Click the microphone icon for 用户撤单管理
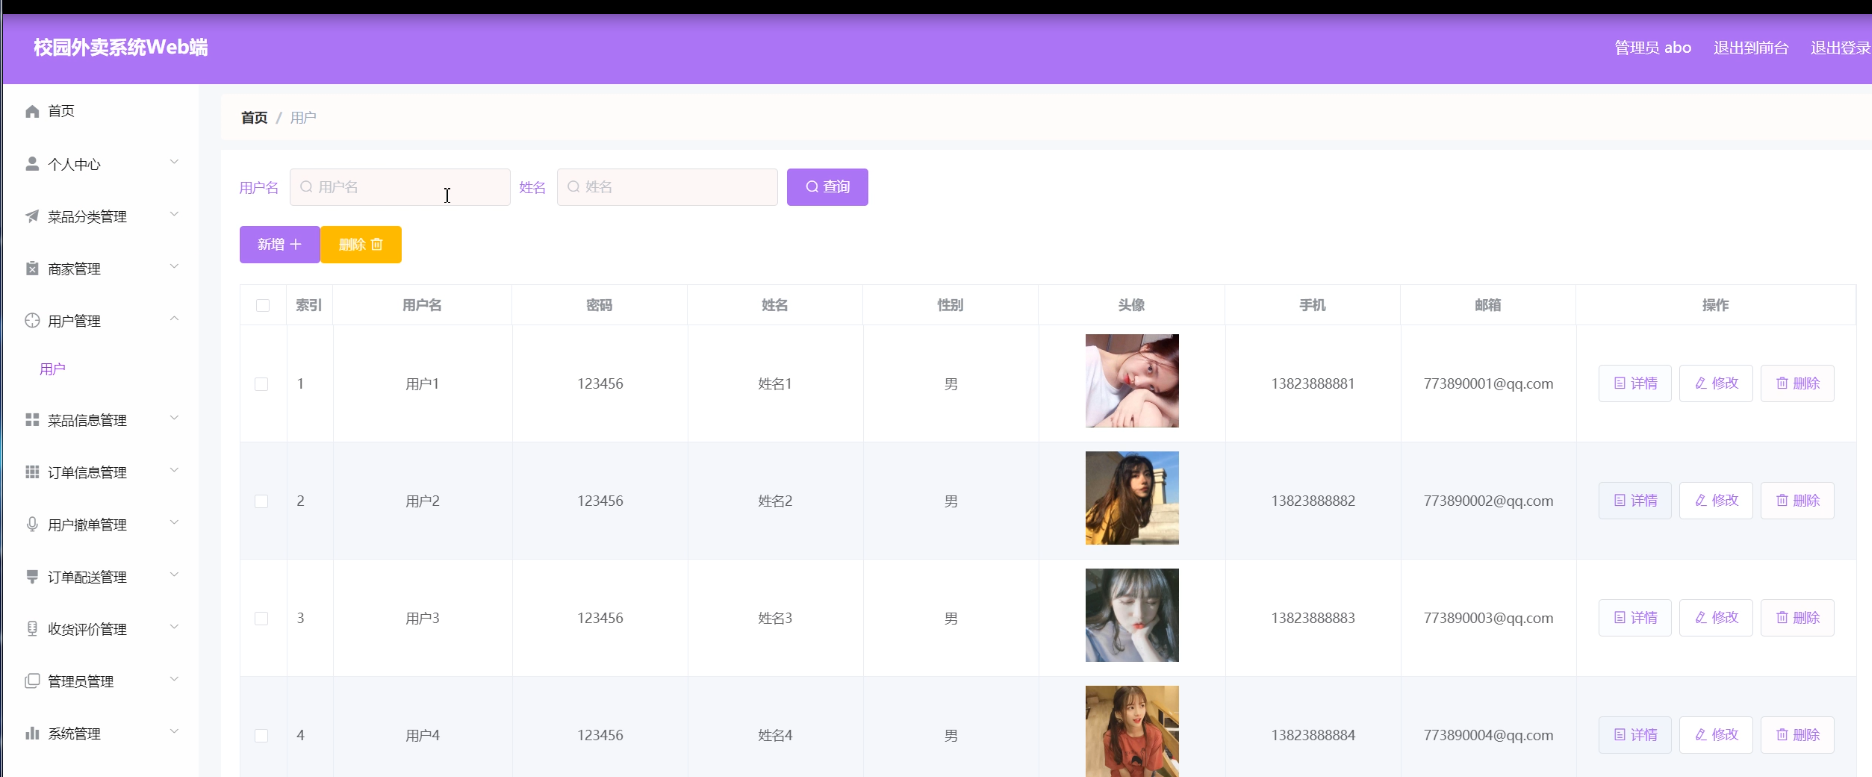Image resolution: width=1872 pixels, height=777 pixels. (x=32, y=524)
